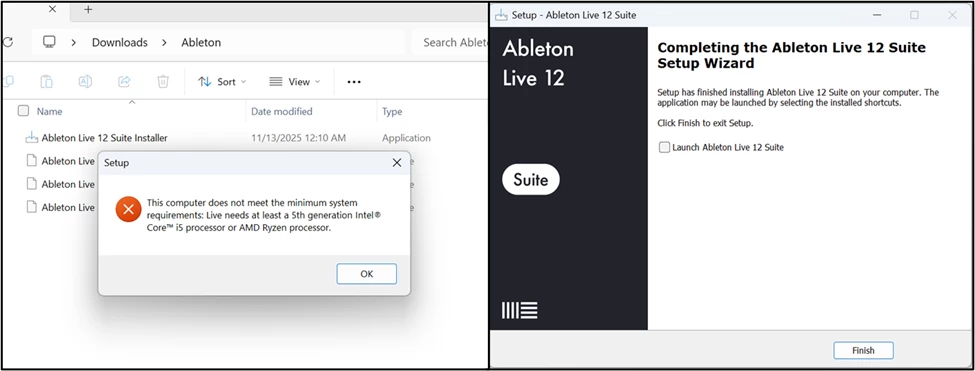
Task: Close the Setup error dialog
Action: click(396, 163)
